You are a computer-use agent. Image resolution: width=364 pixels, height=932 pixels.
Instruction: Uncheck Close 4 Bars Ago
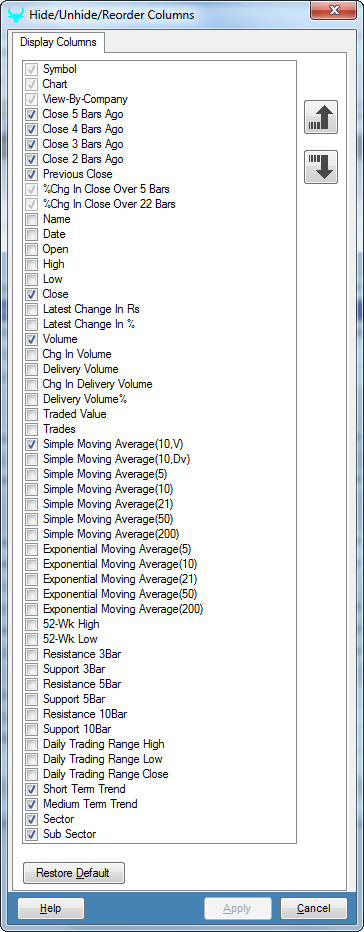pos(32,129)
